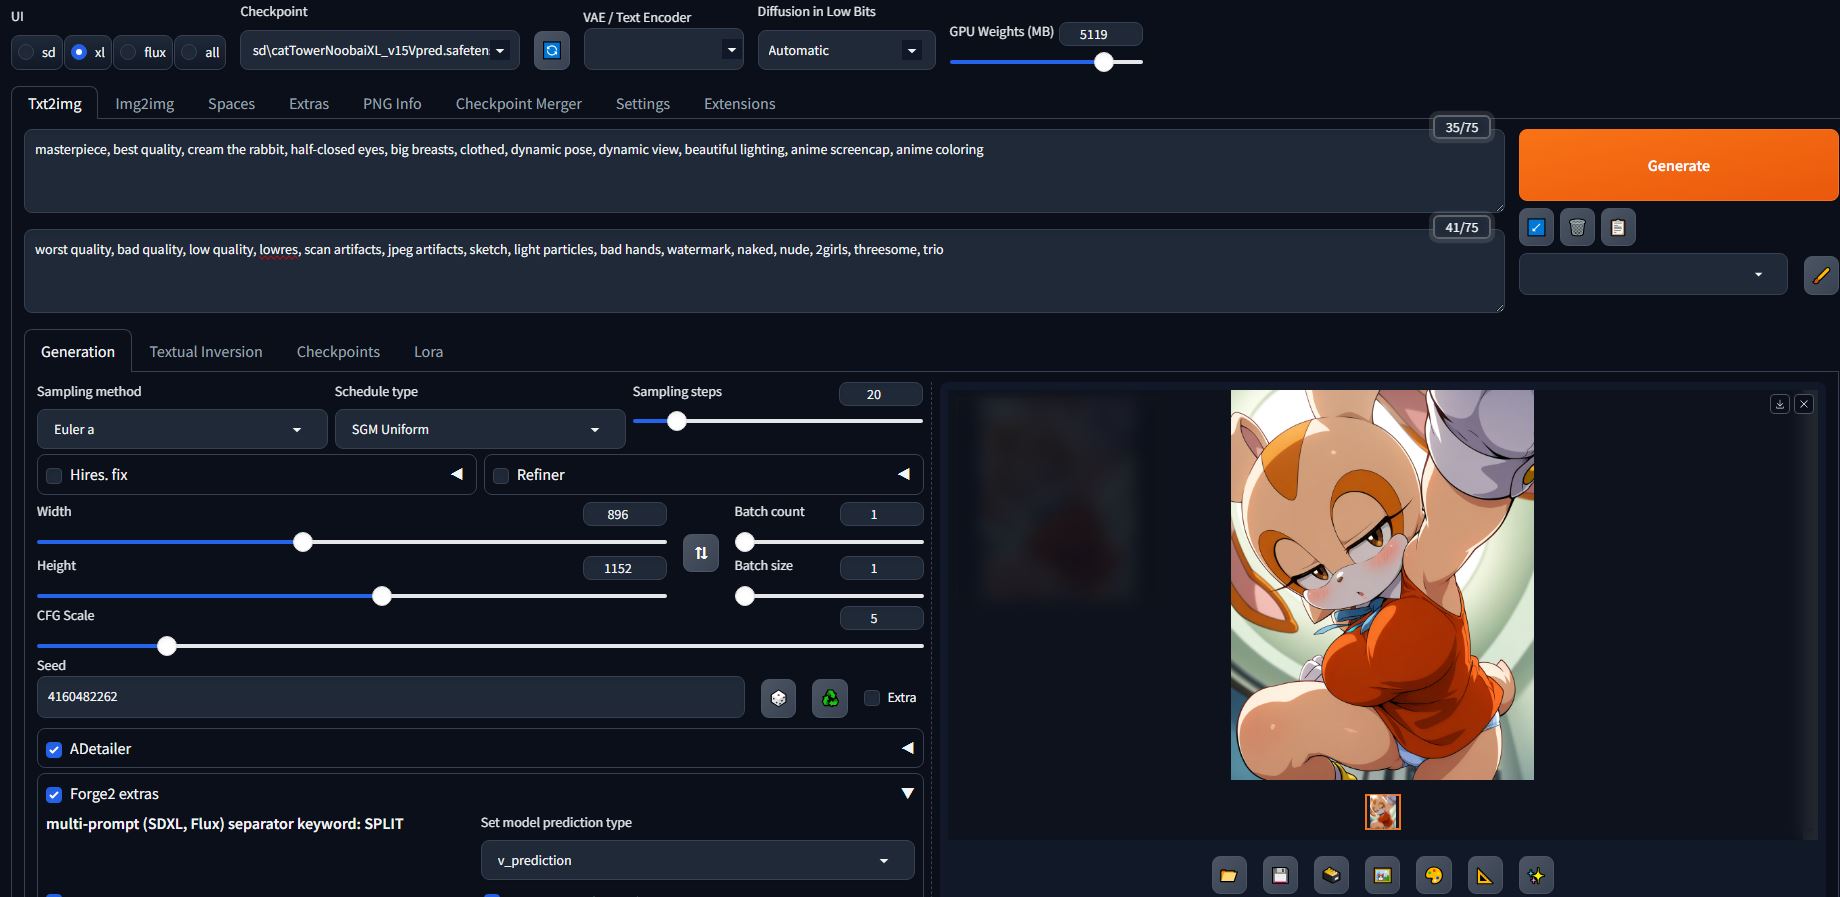Swap width and height with arrows icon
The height and width of the screenshot is (897, 1840).
pos(701,553)
